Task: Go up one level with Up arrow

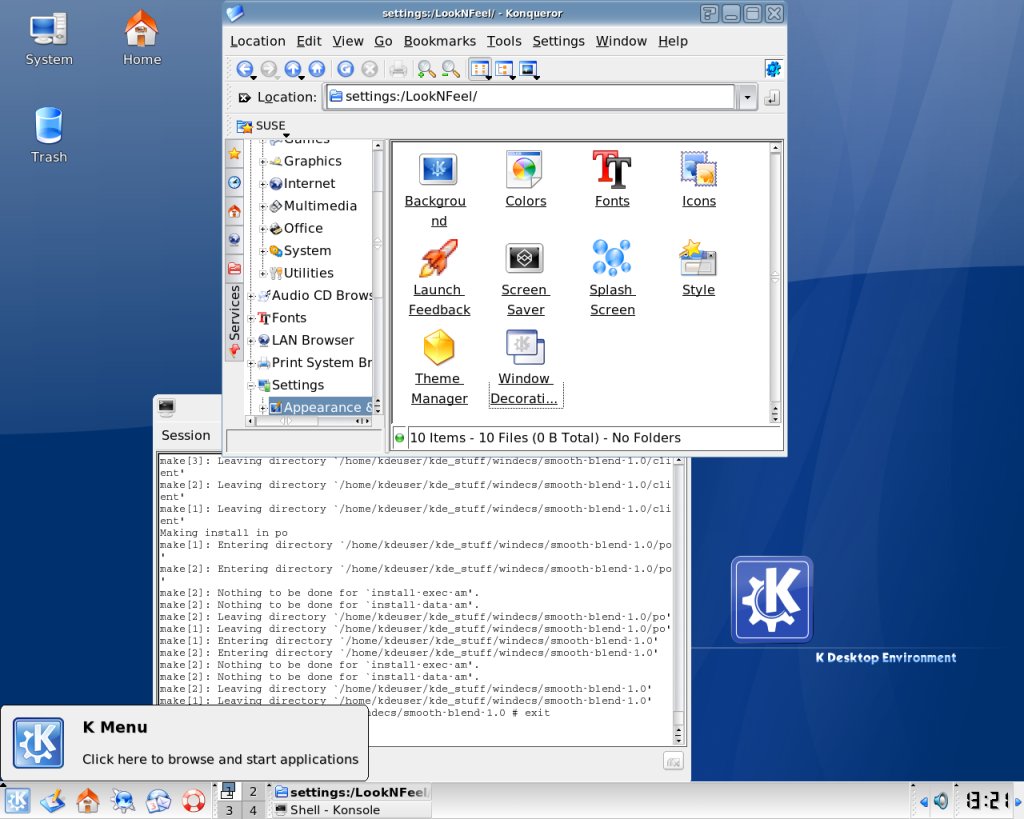Action: 293,69
